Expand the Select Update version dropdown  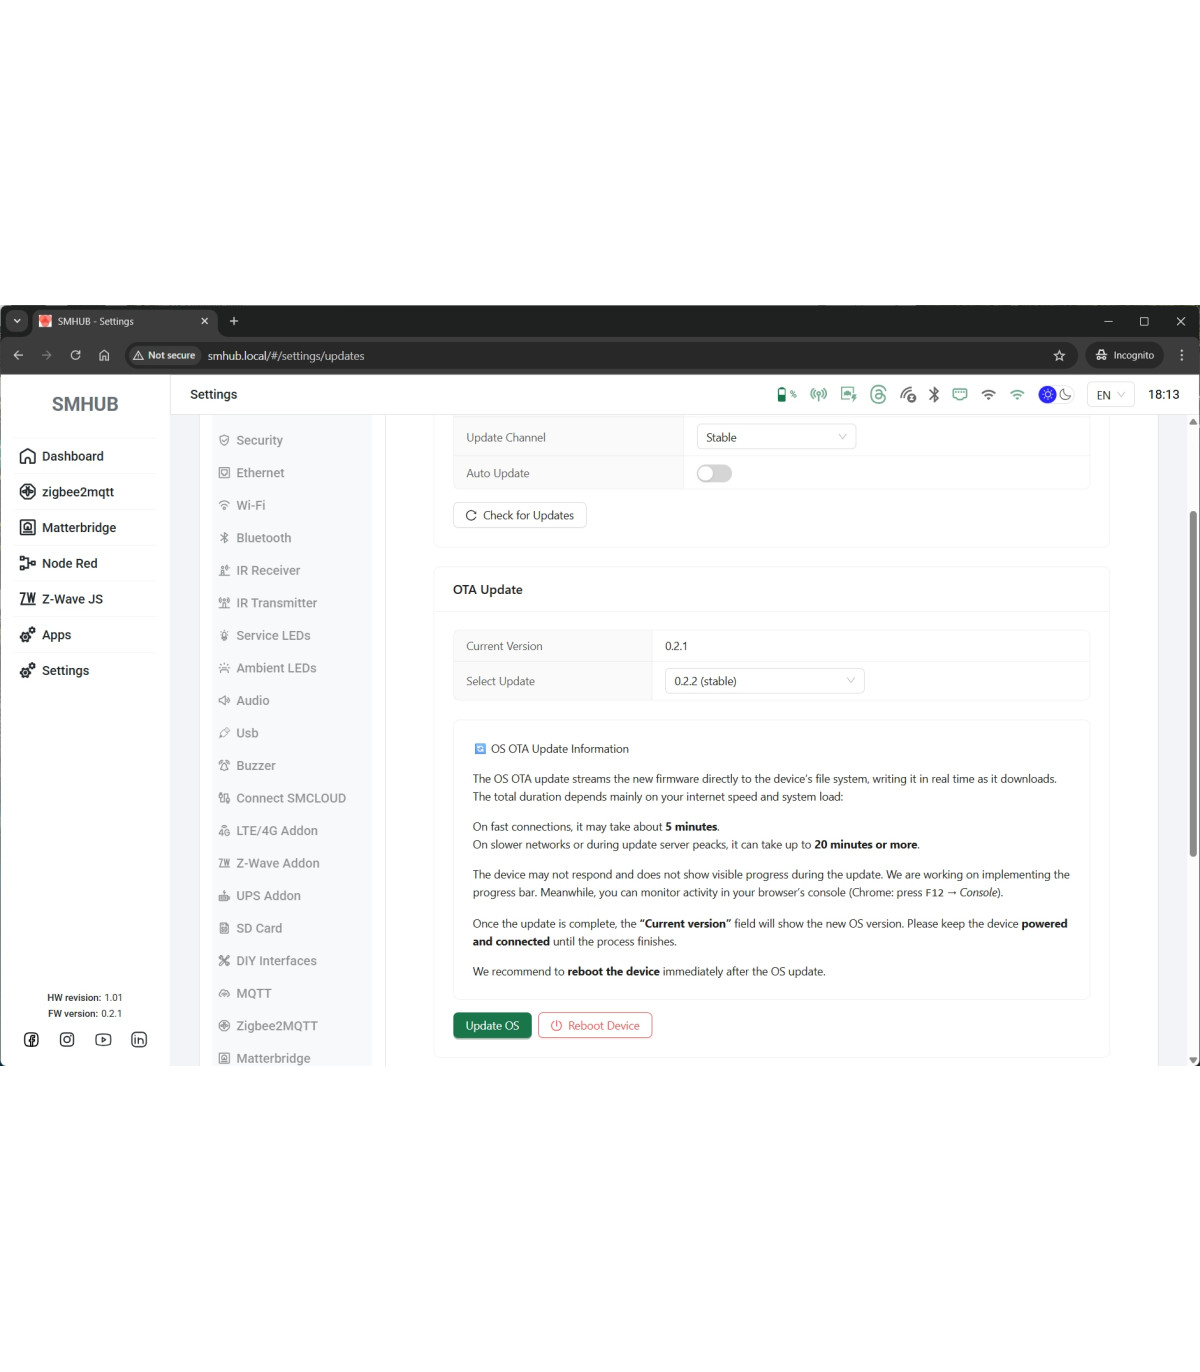tap(764, 682)
